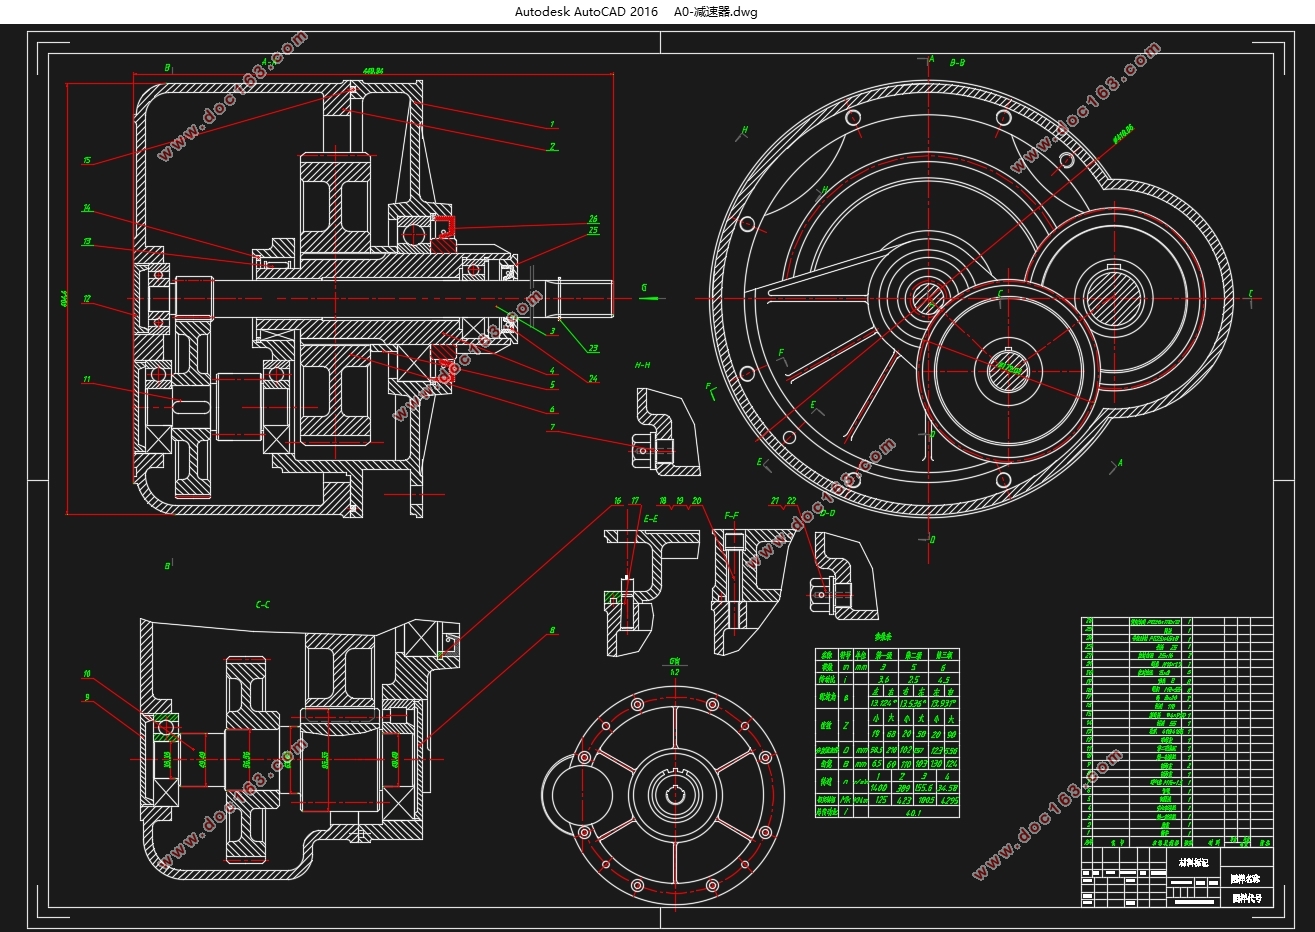
Task: Click part balloon number 24
Action: pos(593,379)
